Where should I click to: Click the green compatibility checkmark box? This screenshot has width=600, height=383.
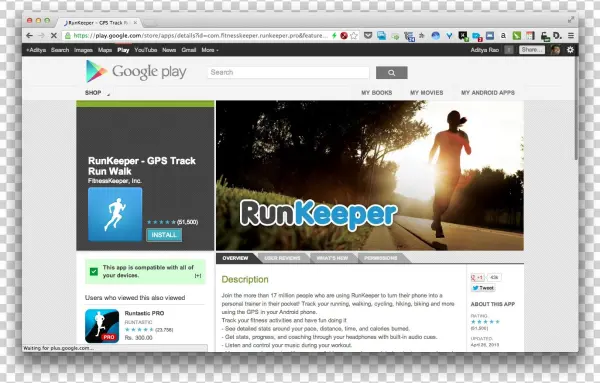(94, 272)
